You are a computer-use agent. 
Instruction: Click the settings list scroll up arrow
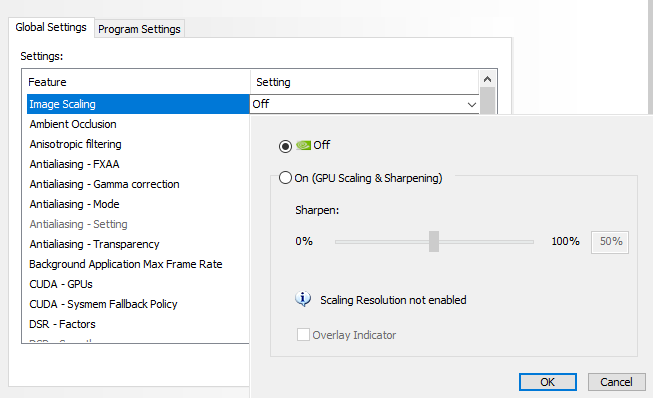coord(488,79)
